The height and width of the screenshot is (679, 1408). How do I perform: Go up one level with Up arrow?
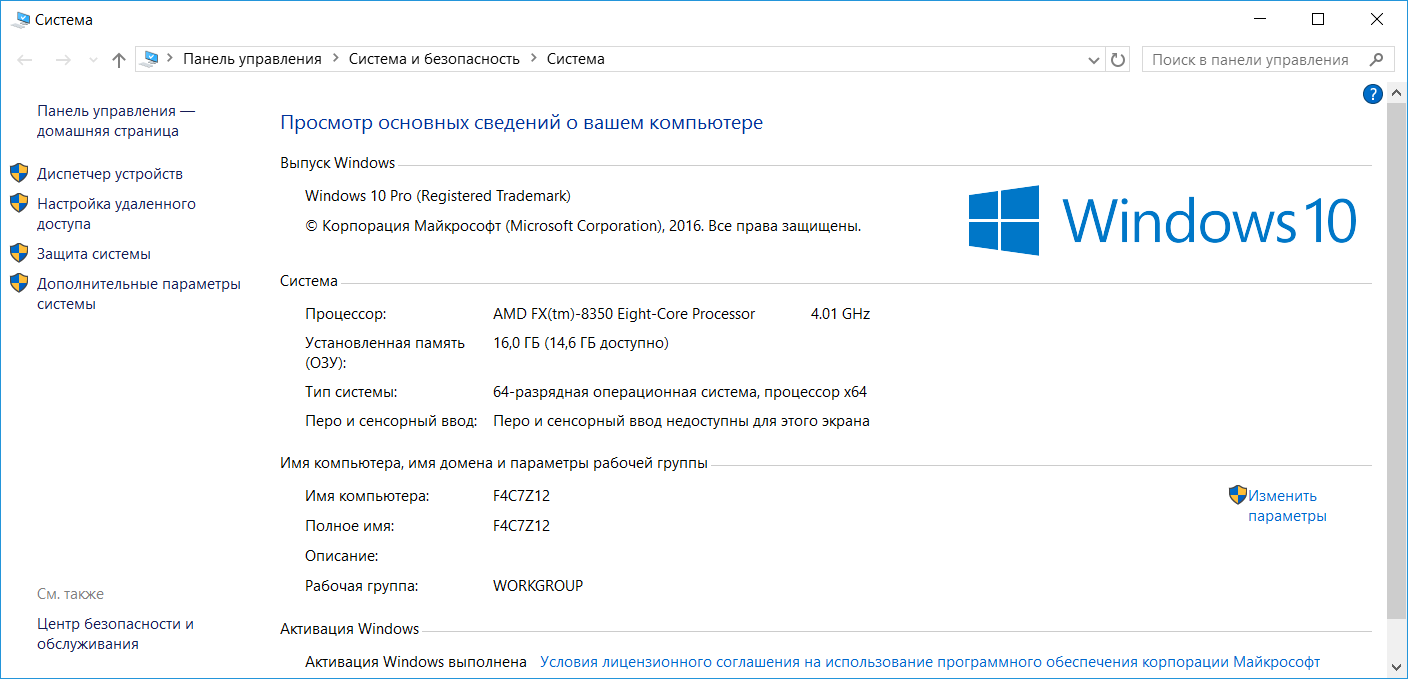[x=119, y=60]
